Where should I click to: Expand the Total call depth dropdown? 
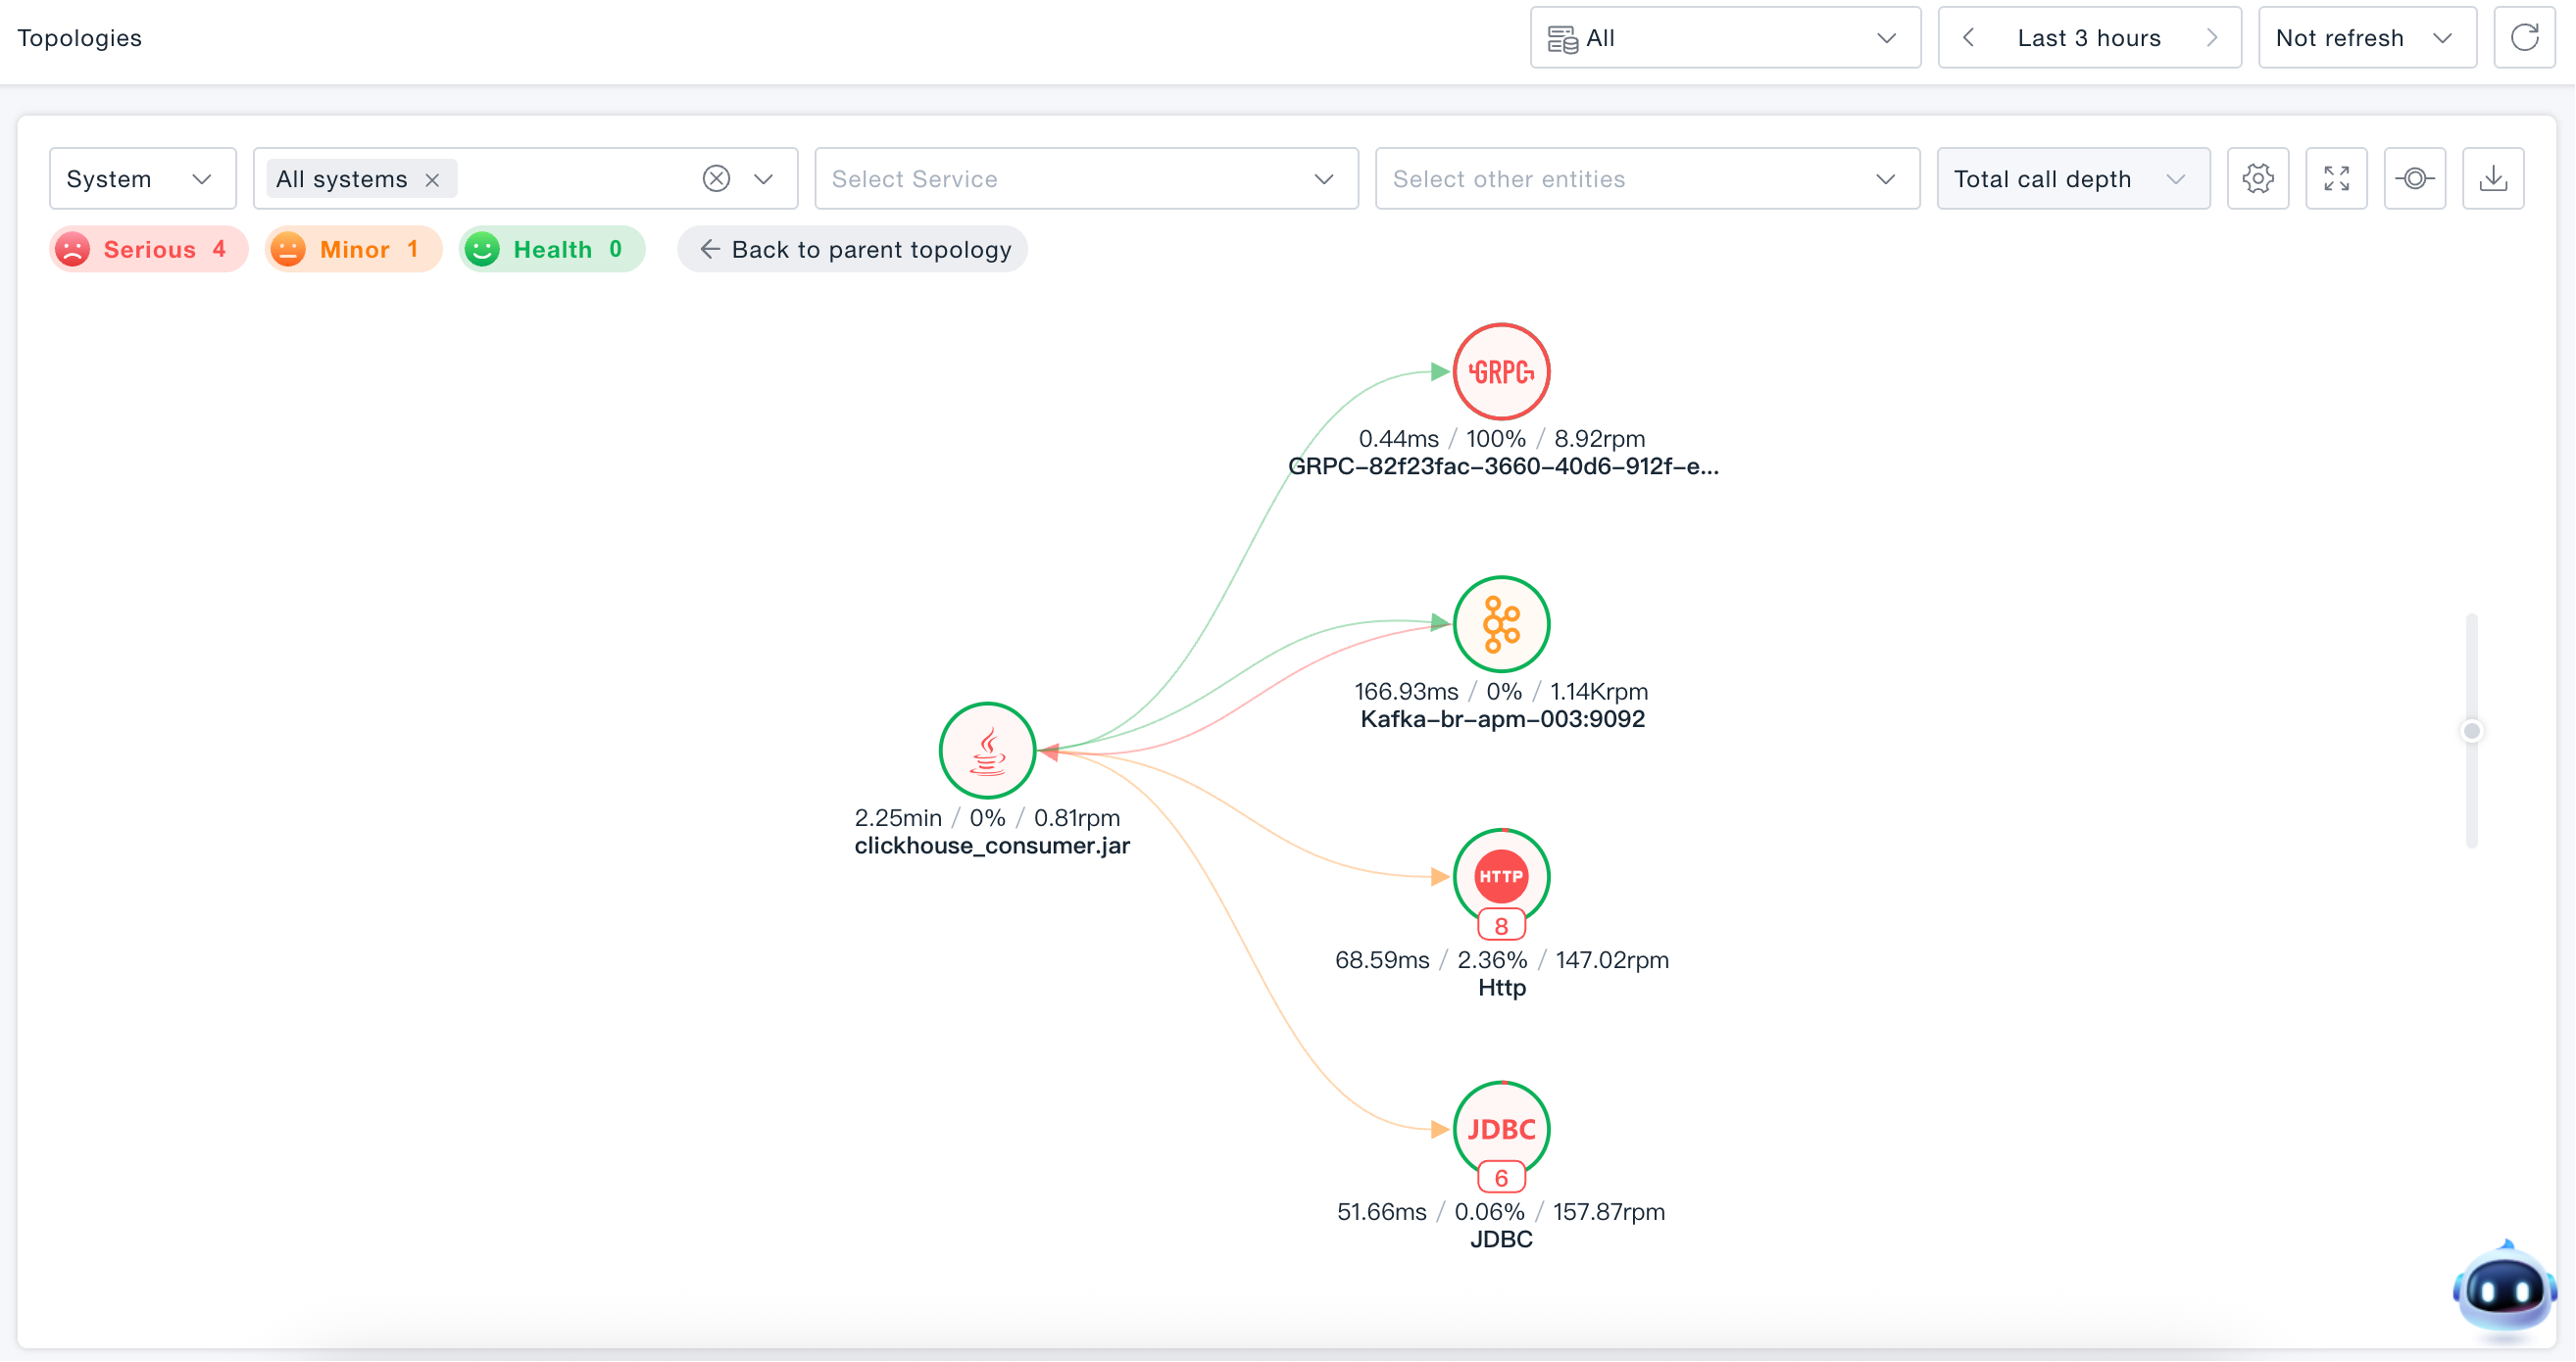click(x=2073, y=179)
